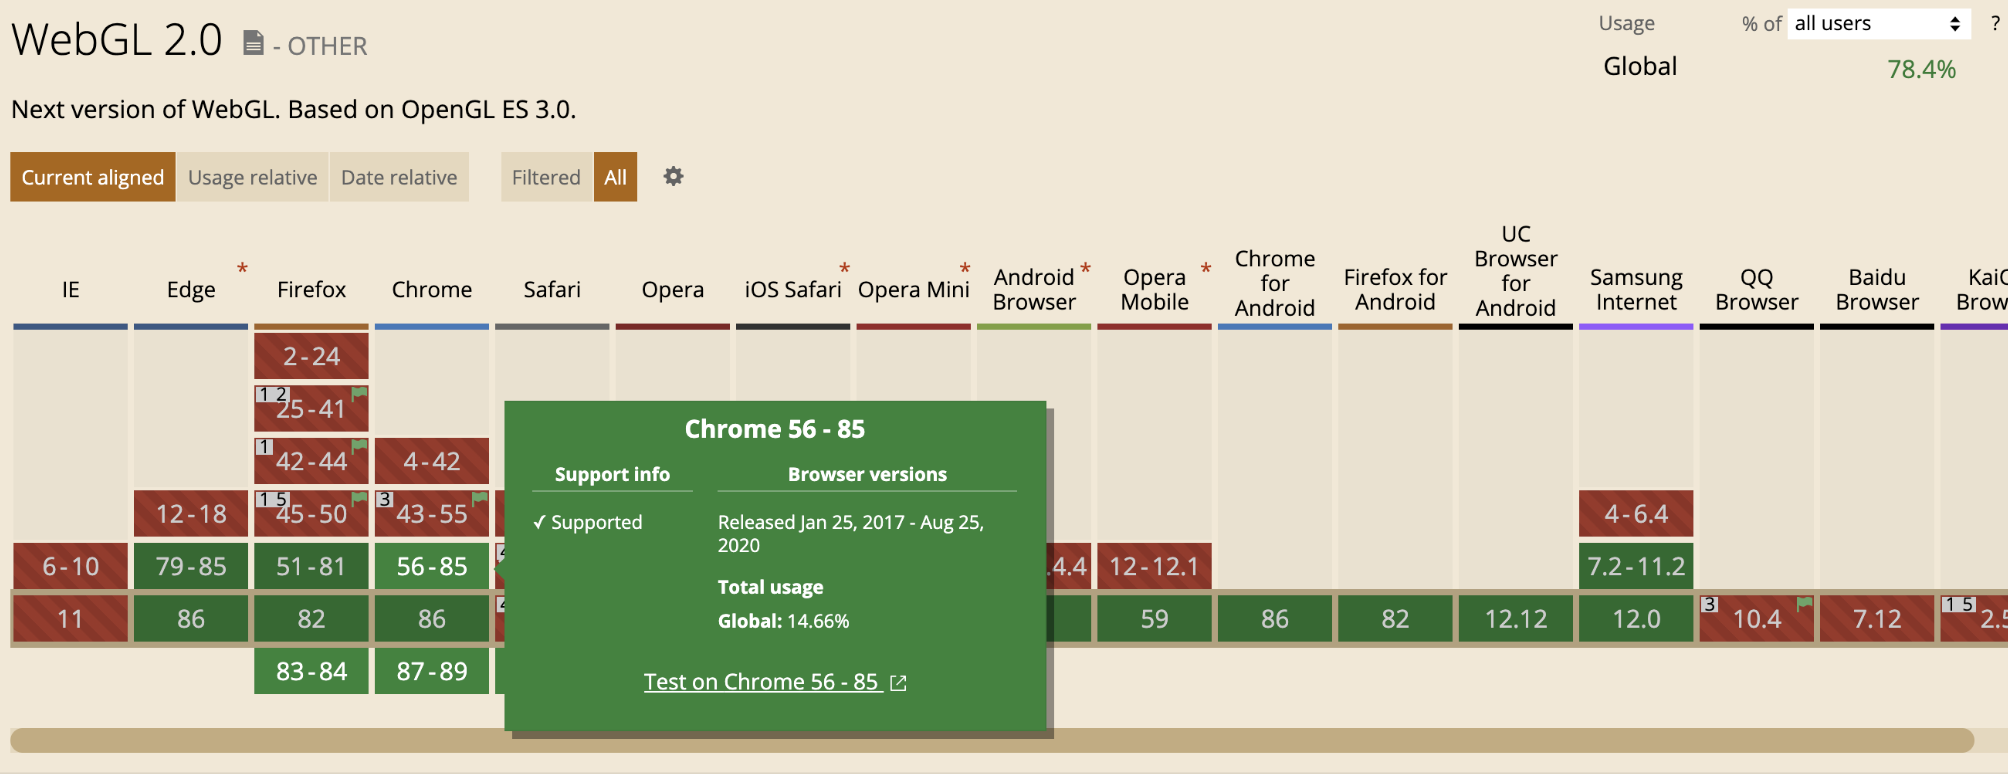Open the settings gear icon
The image size is (2008, 774).
pos(673,176)
